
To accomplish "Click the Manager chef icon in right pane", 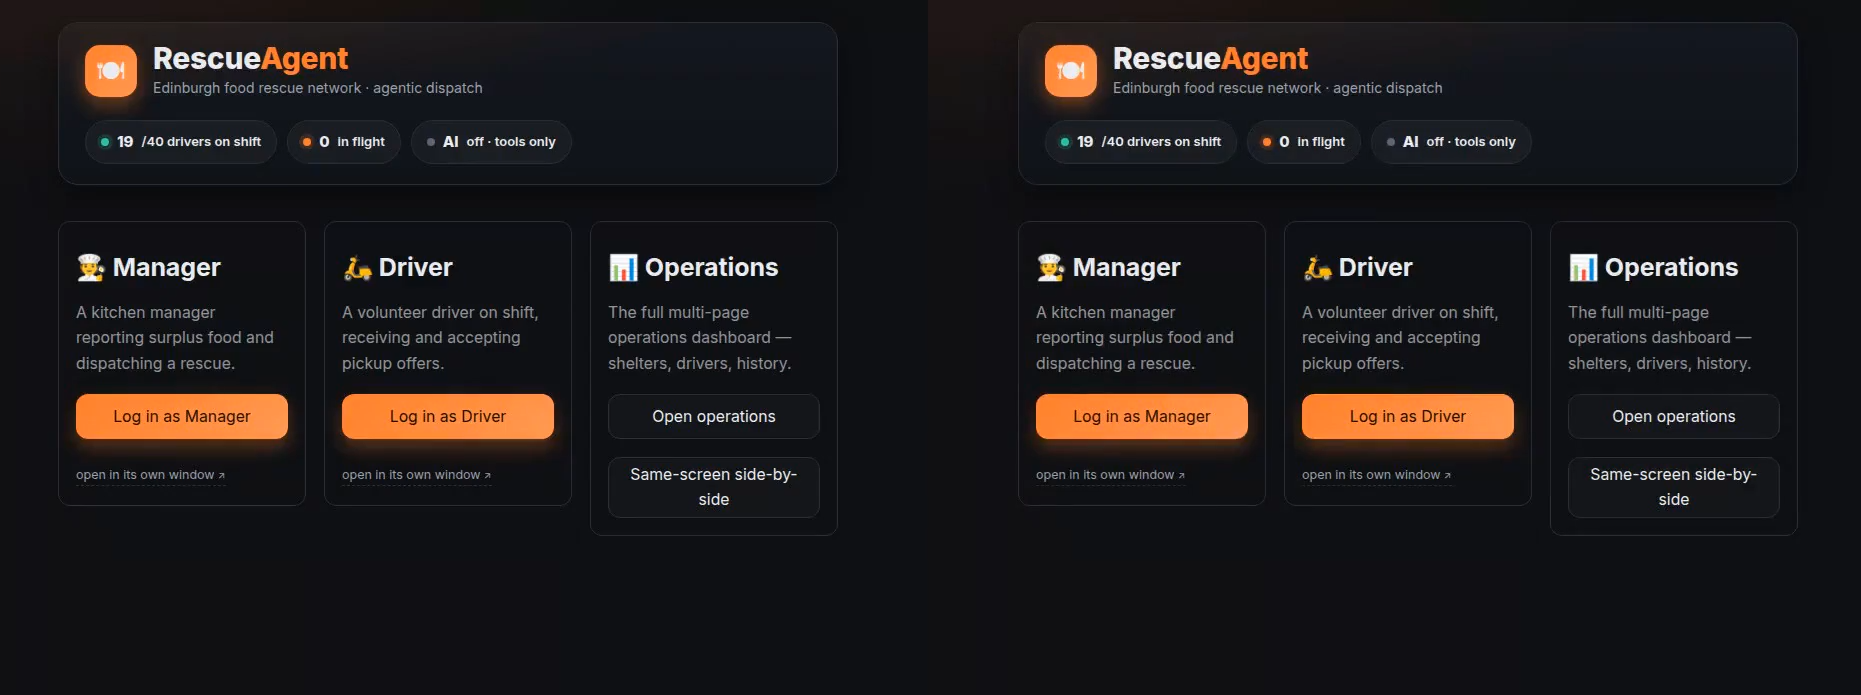I will click(1051, 267).
